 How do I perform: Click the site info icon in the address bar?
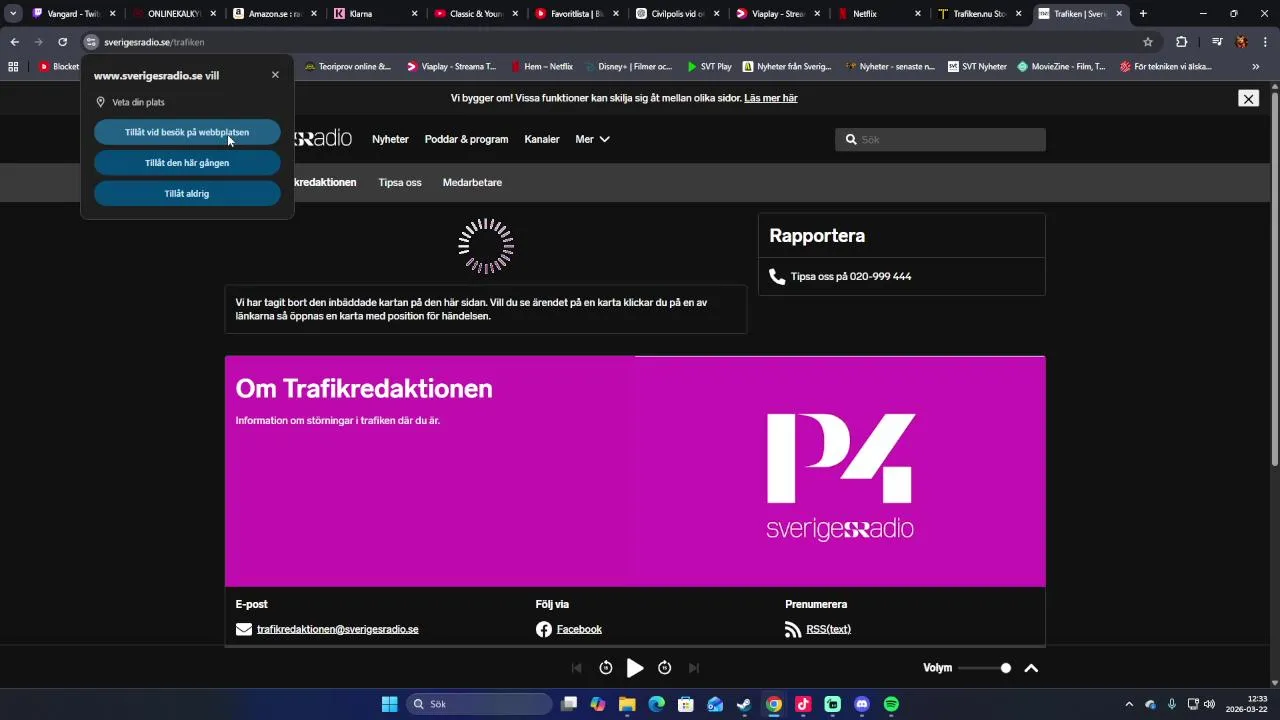[91, 42]
